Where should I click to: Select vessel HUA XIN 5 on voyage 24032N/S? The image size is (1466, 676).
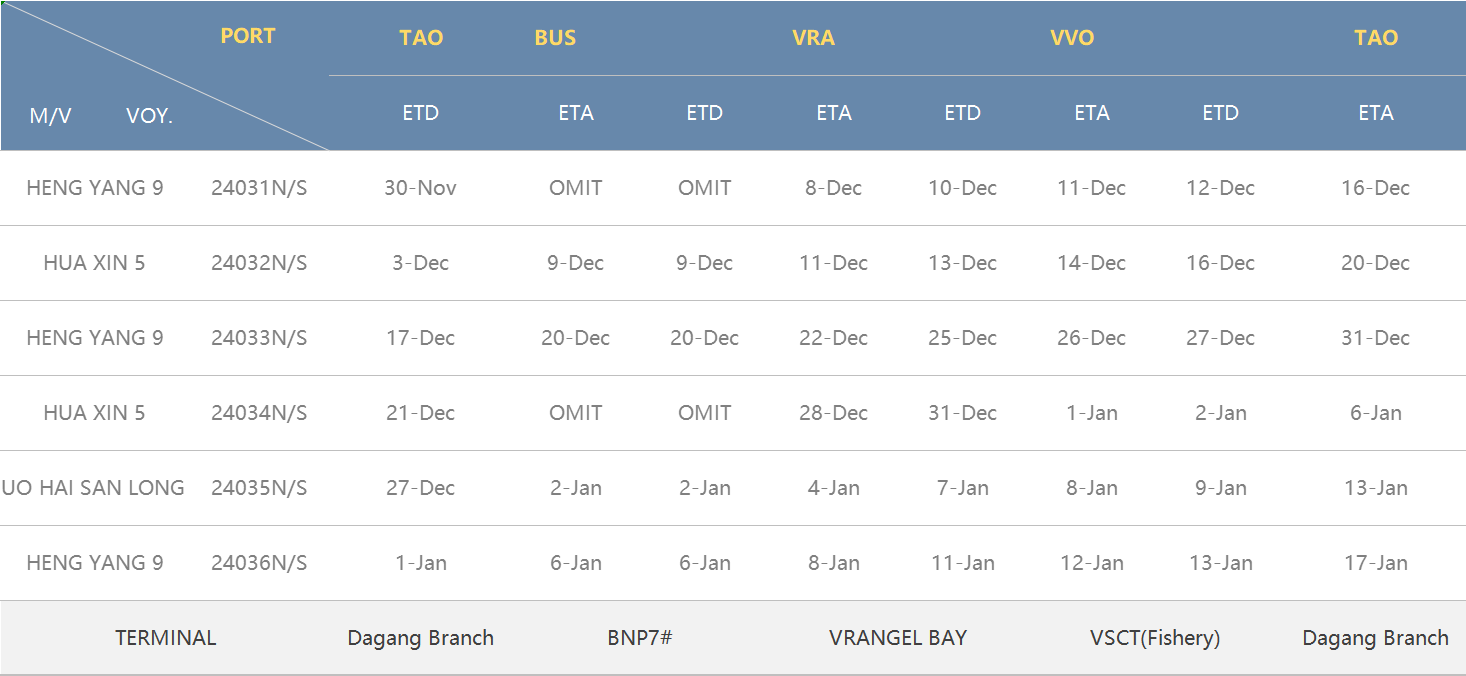94,263
